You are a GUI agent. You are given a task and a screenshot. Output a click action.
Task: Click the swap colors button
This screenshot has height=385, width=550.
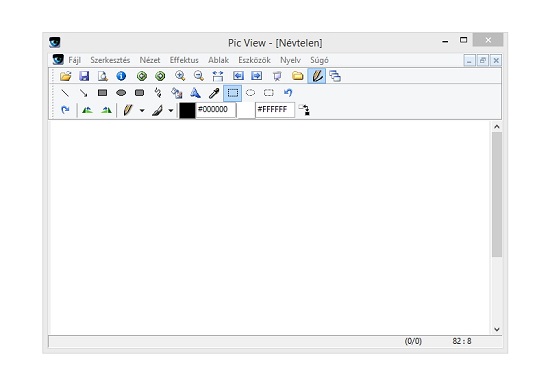point(304,110)
